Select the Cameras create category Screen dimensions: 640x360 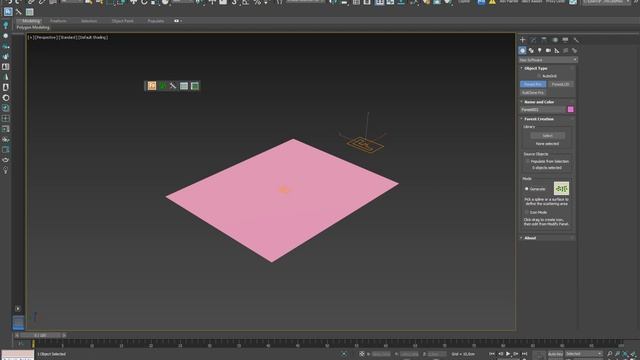(x=548, y=51)
